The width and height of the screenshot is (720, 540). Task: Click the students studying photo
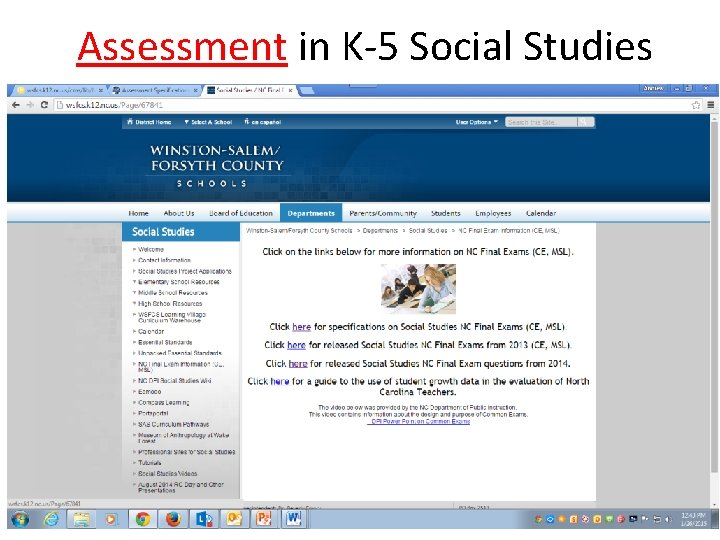click(x=418, y=289)
